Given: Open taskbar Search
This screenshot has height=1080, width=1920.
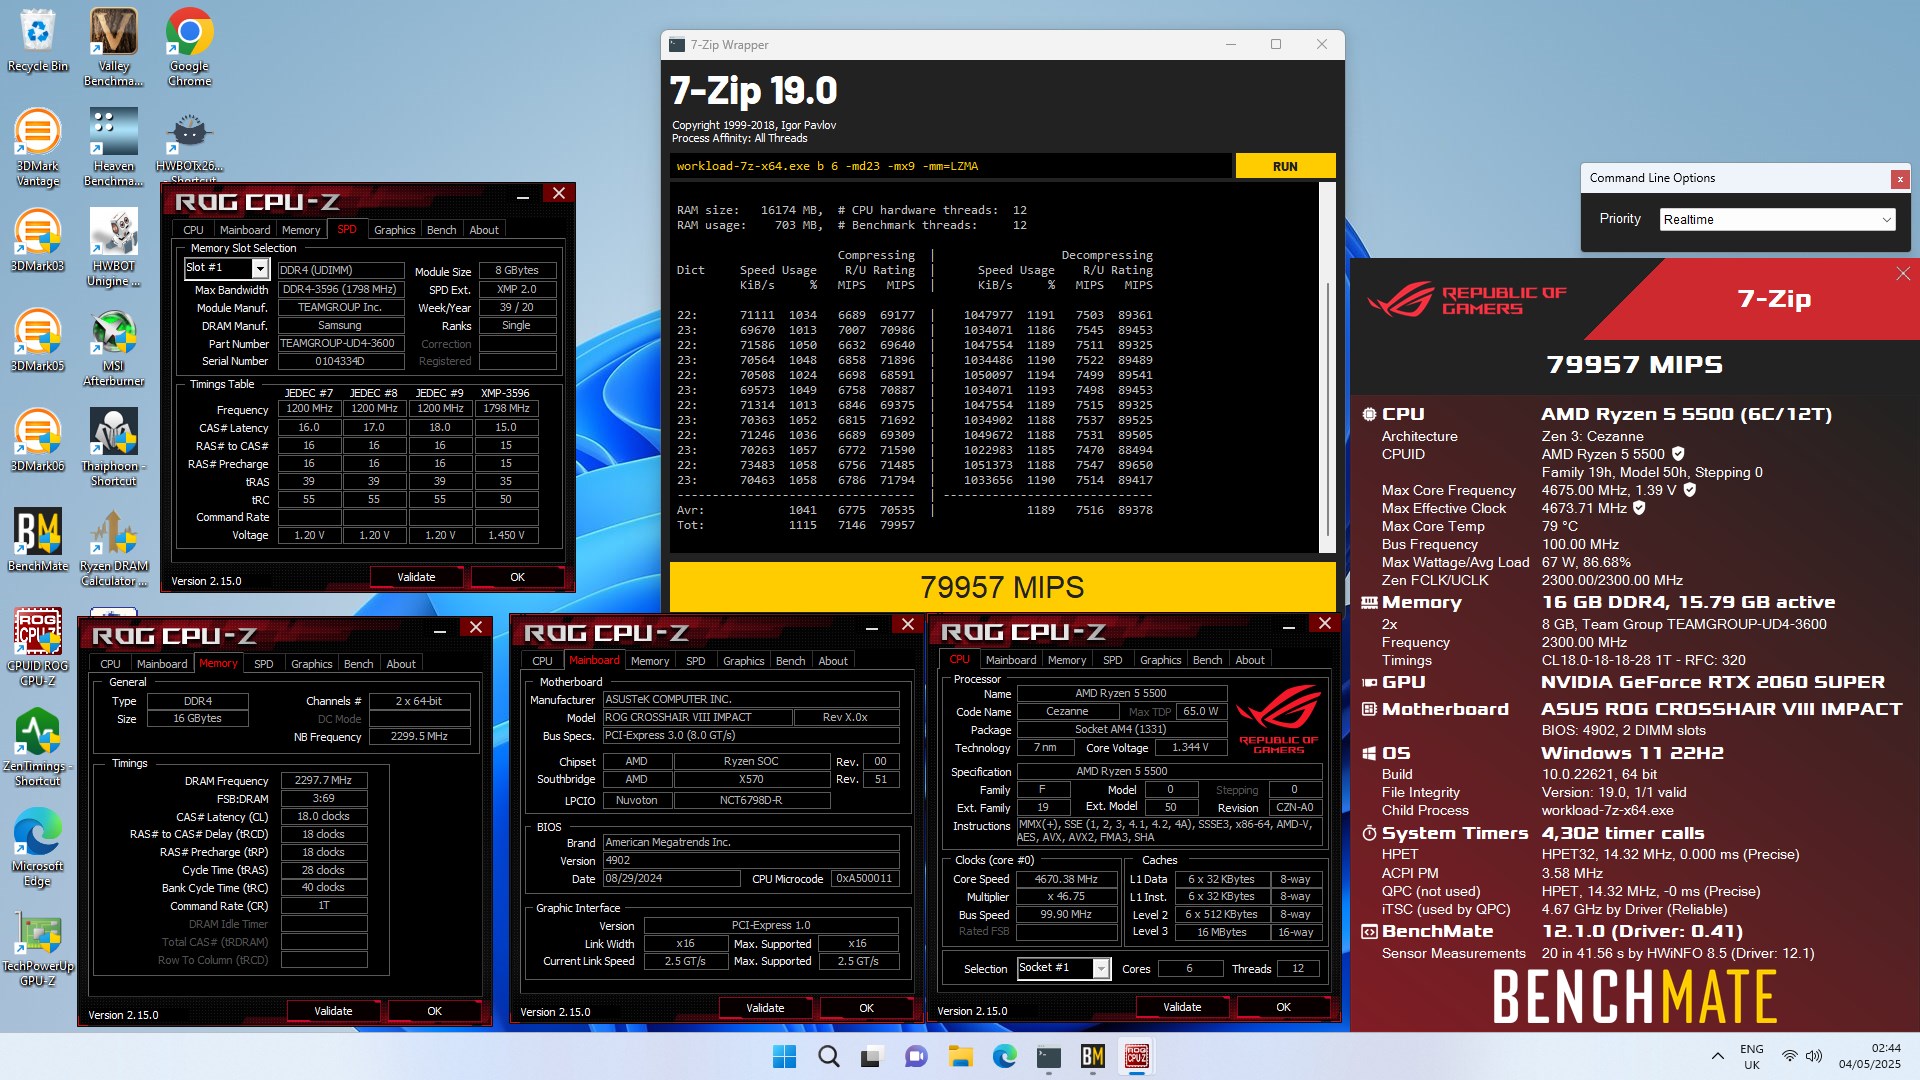Looking at the screenshot, I should (828, 1056).
